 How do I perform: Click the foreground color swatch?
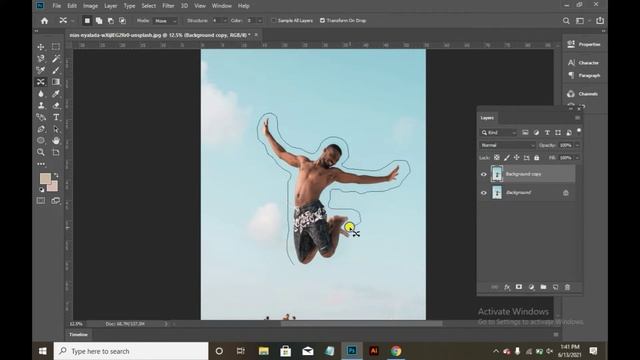click(x=45, y=178)
